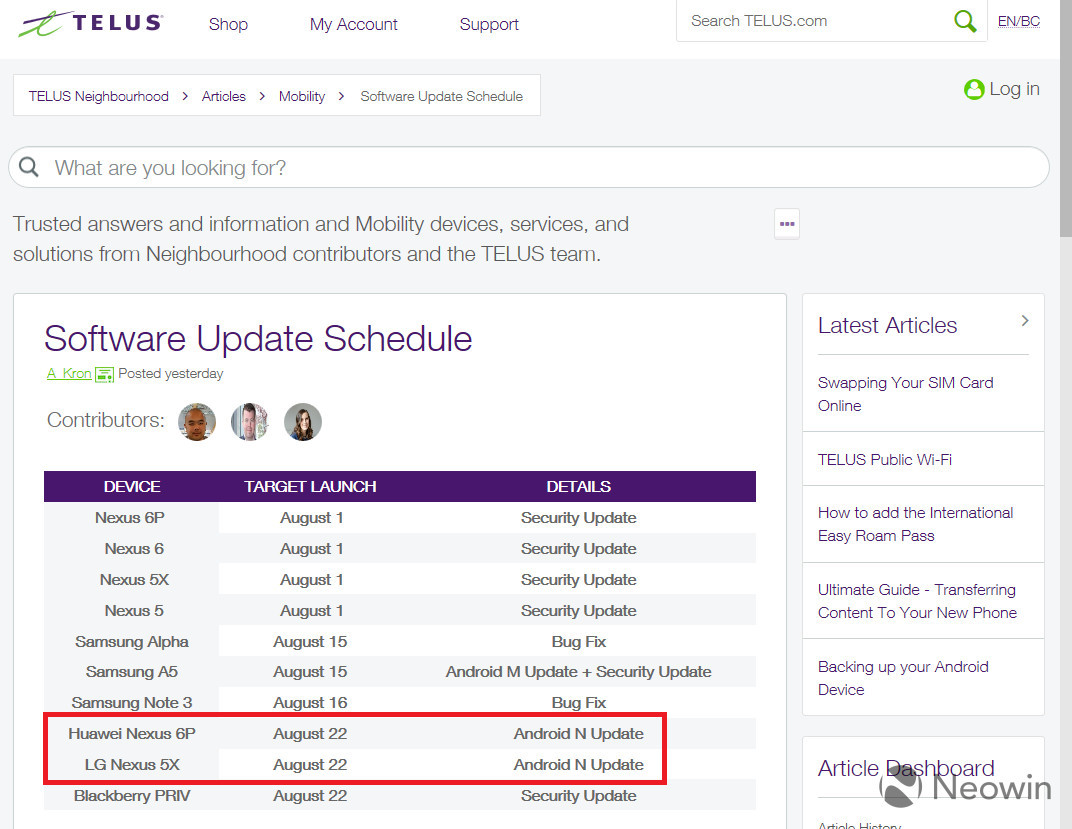Click the DETAILS column header
This screenshot has width=1072, height=829.
pos(578,487)
